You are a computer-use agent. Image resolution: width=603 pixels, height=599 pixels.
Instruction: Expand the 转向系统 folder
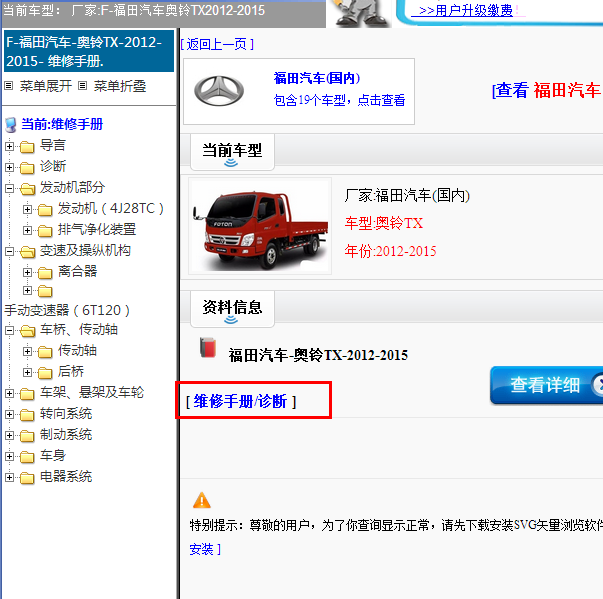[9, 414]
